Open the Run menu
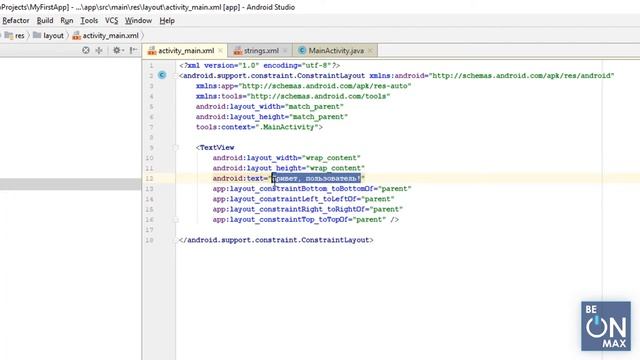Viewport: 640px width, 360px height. pos(67,20)
